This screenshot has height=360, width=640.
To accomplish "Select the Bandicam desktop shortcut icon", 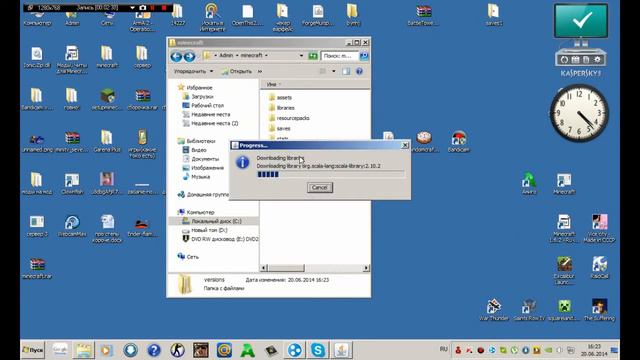I will pos(458,142).
